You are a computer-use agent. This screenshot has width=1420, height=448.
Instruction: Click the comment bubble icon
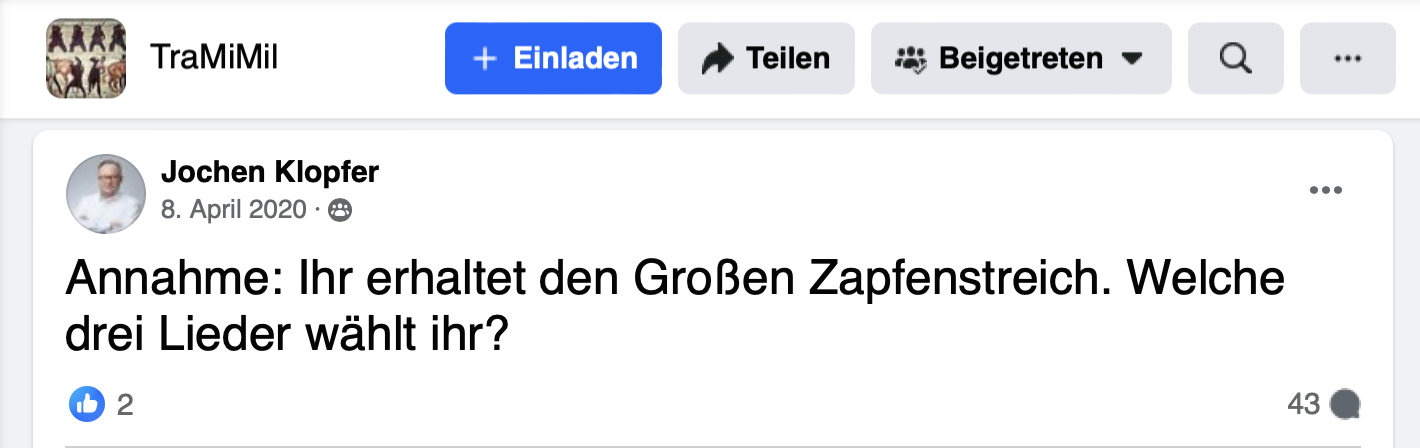click(1345, 404)
